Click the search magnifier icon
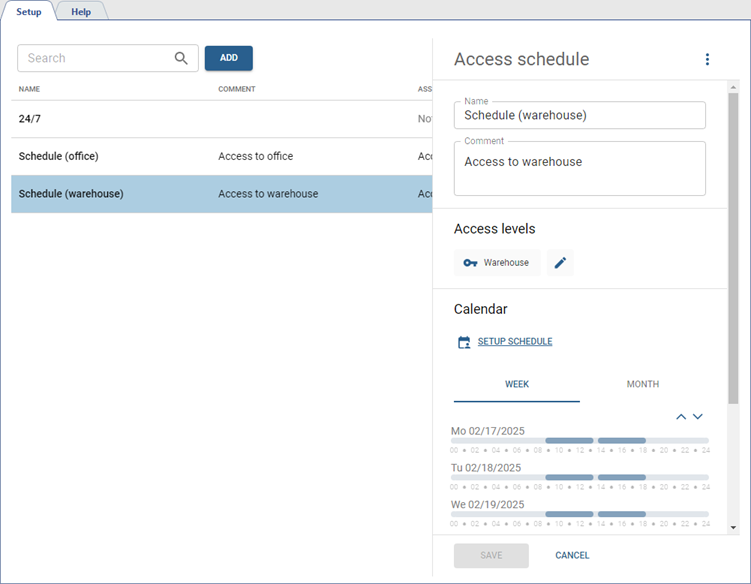Screen dimensions: 751x584 181,58
